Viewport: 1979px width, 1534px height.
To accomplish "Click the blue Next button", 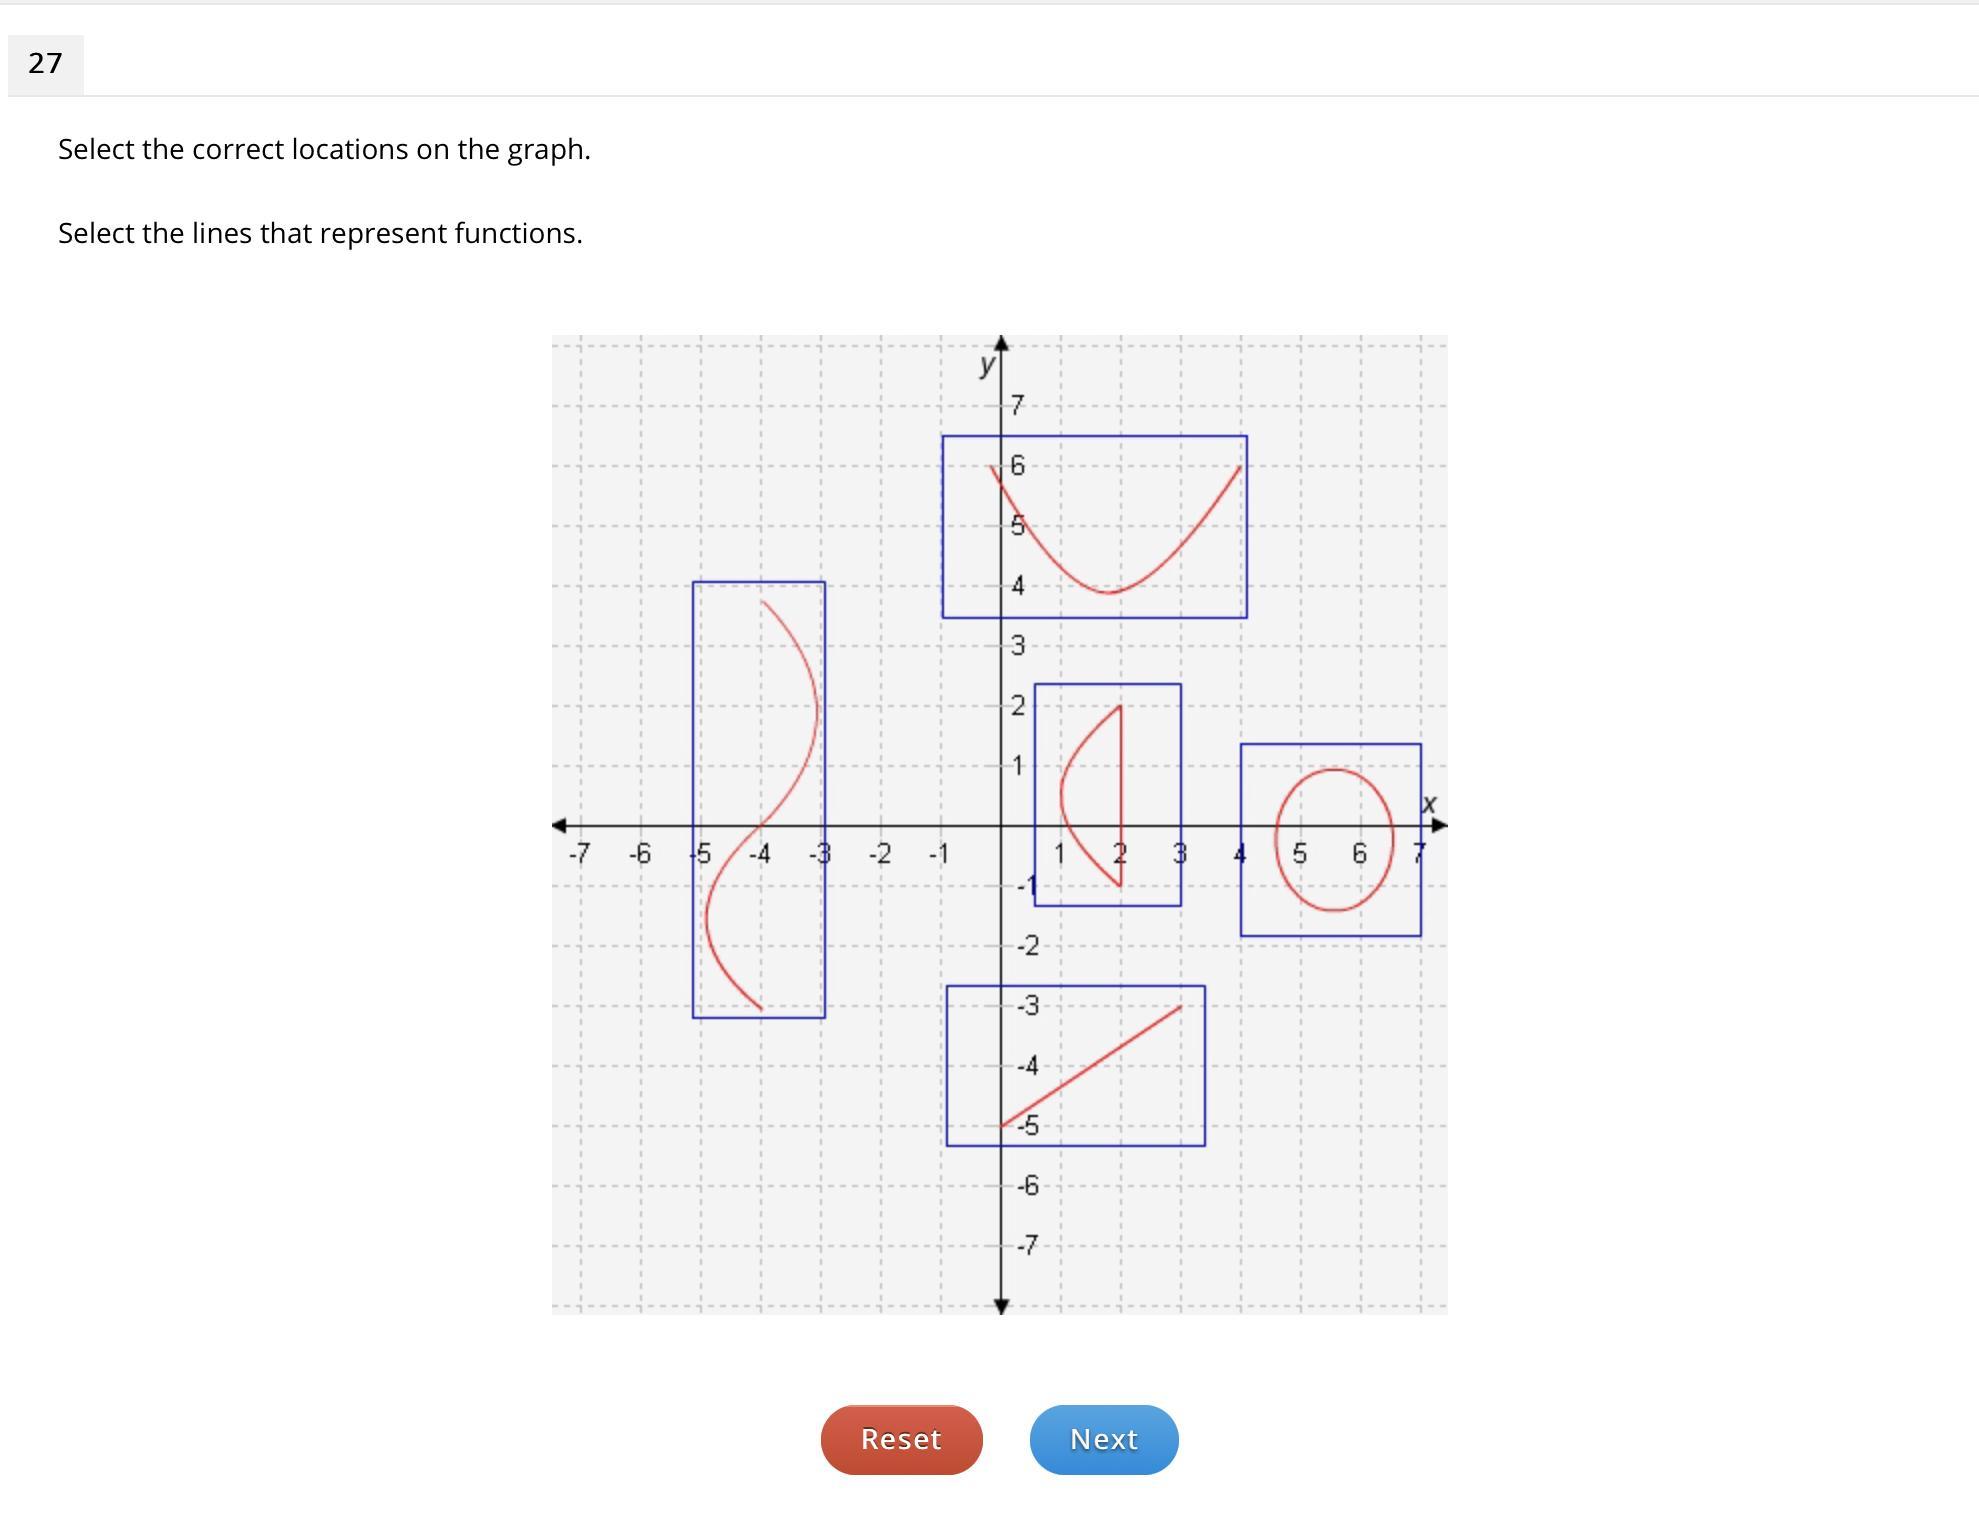I will click(x=1104, y=1439).
